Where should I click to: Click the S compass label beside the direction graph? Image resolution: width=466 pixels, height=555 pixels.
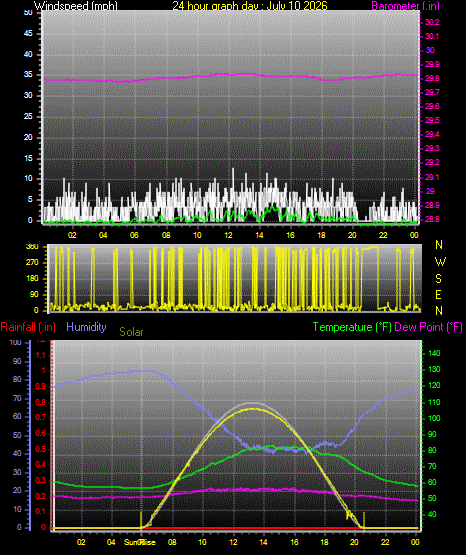click(438, 279)
